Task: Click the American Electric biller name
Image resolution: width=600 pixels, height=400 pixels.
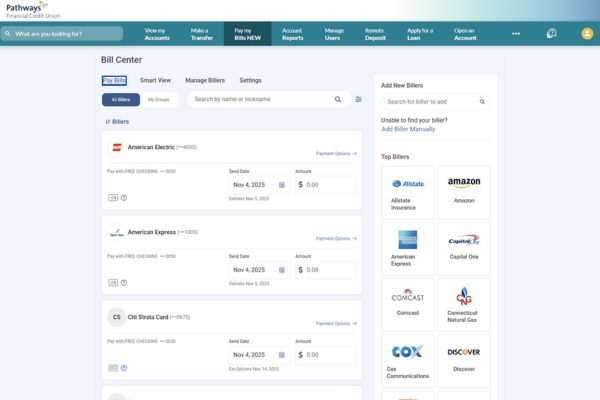Action: pos(151,147)
